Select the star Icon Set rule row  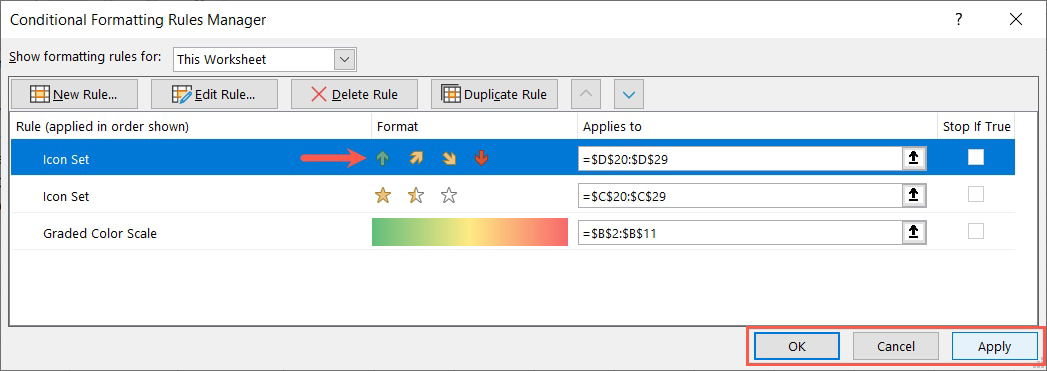pyautogui.click(x=513, y=196)
